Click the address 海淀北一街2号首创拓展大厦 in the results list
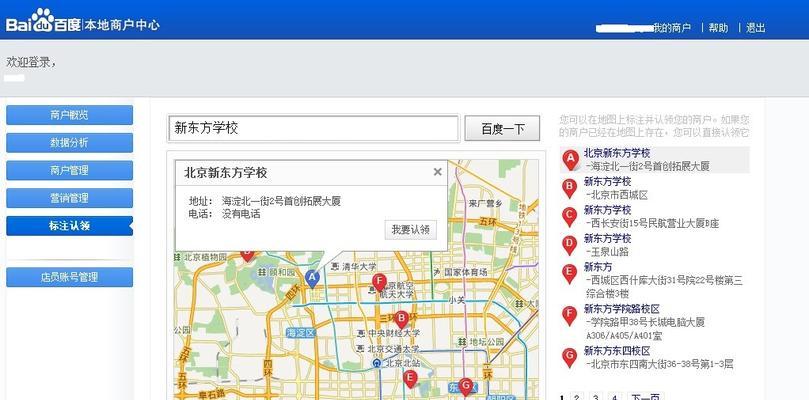Screen dimensions: 809x400 point(648,166)
